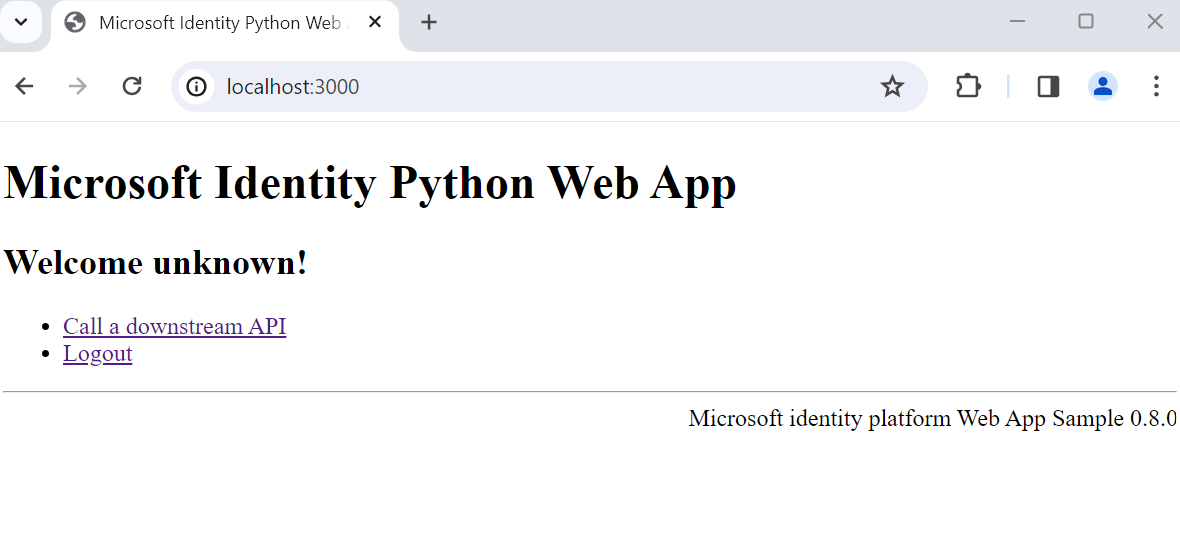
Task: Click the Logout link
Action: pos(97,353)
